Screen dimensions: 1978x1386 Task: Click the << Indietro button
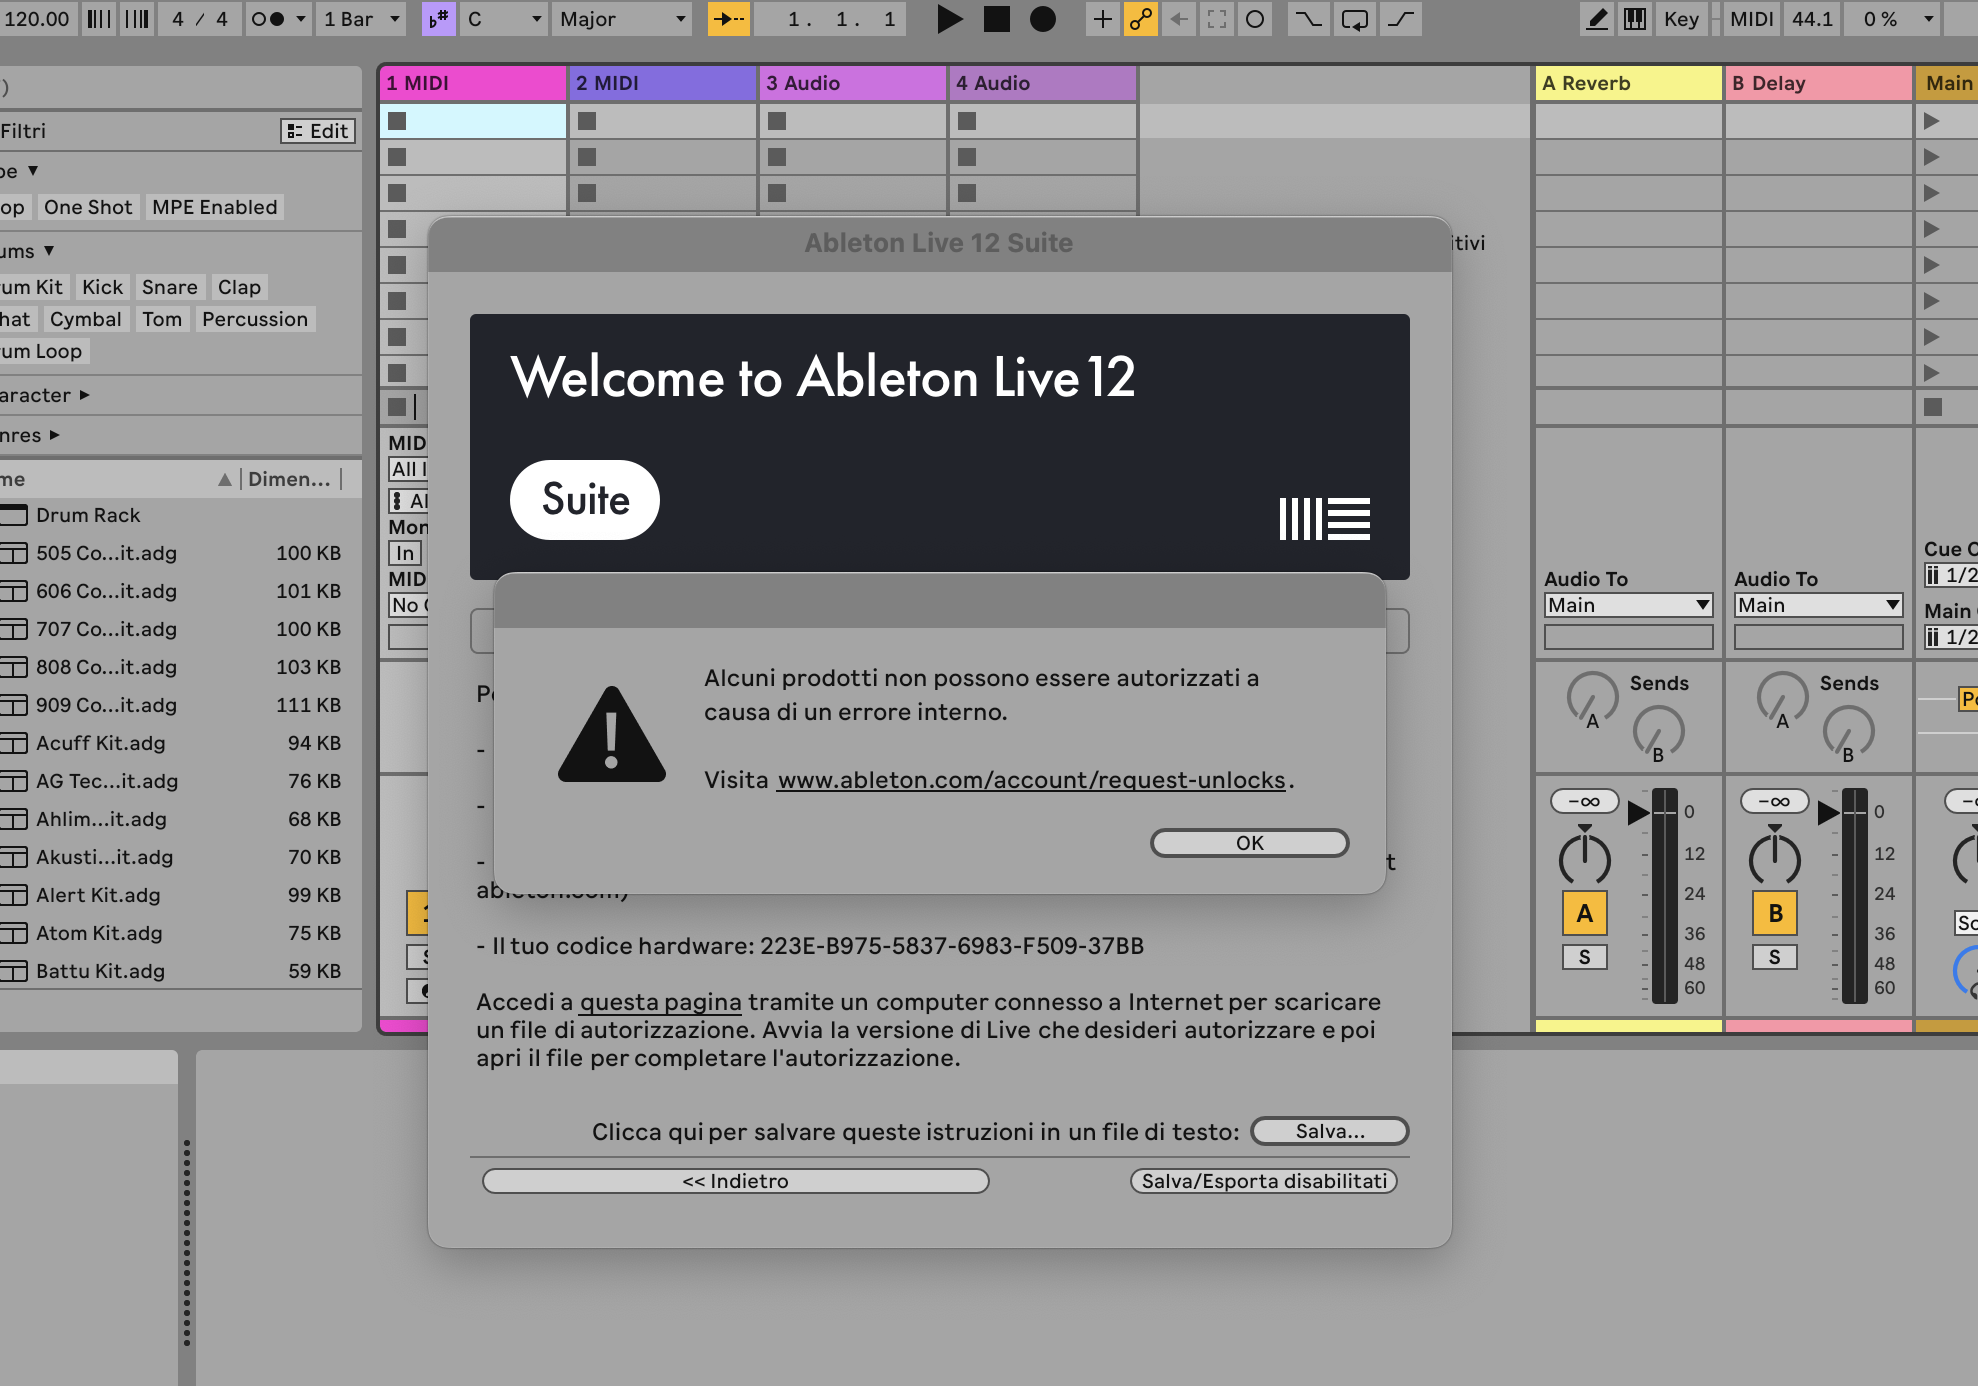pyautogui.click(x=735, y=1181)
